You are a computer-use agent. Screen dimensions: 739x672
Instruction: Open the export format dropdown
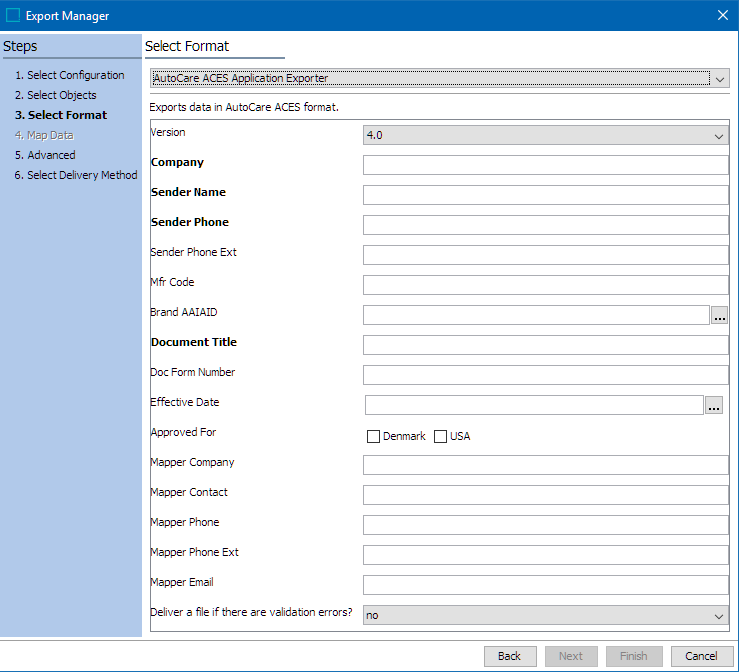440,78
